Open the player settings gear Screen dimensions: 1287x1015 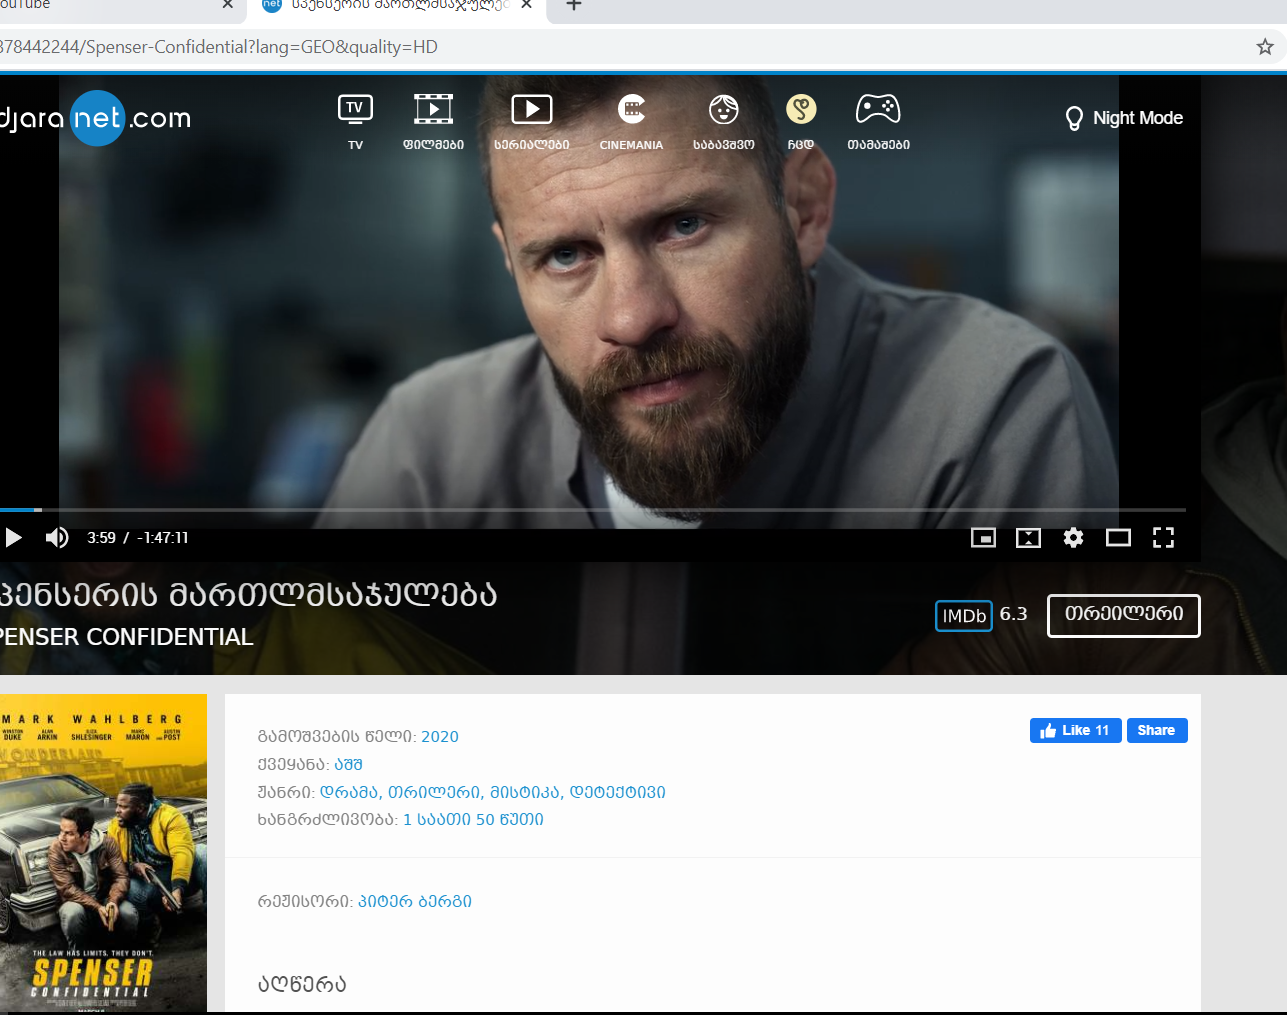(x=1073, y=538)
